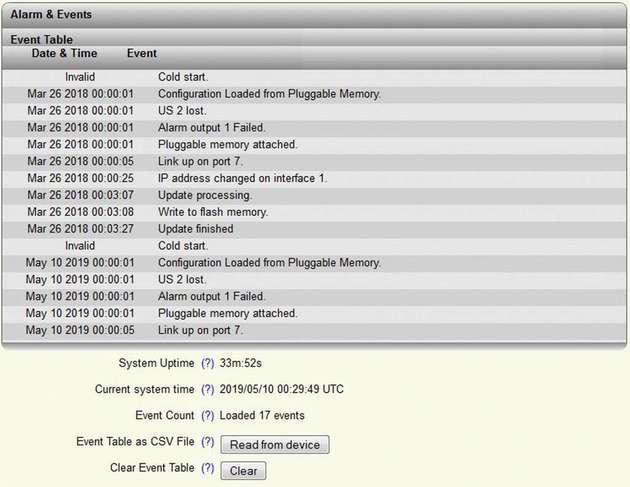Select the May 10 2019 US 2 lost row
Image resolution: width=630 pixels, height=487 pixels.
tap(314, 280)
